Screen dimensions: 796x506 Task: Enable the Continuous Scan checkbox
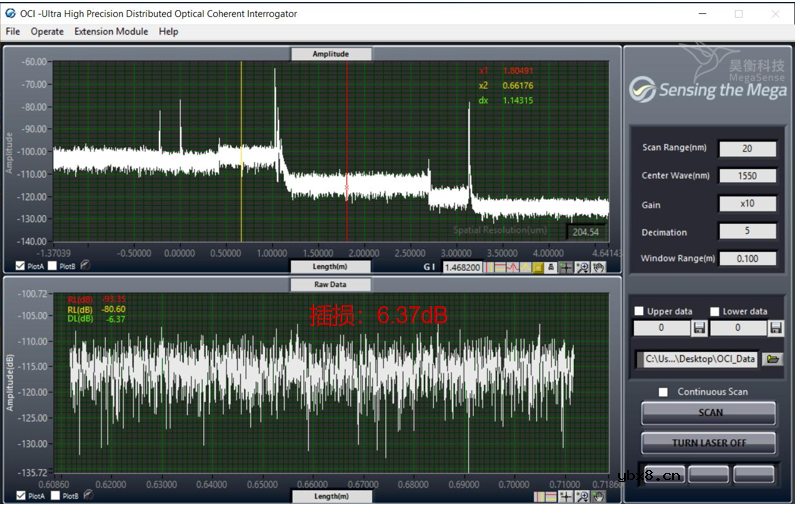pos(663,392)
